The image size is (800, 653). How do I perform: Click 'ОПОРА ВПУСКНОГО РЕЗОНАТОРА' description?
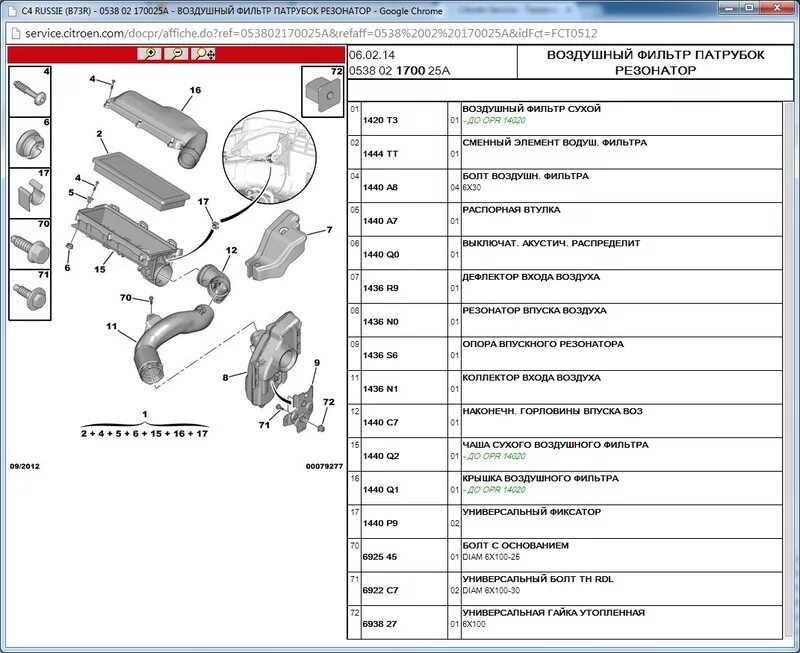(543, 344)
